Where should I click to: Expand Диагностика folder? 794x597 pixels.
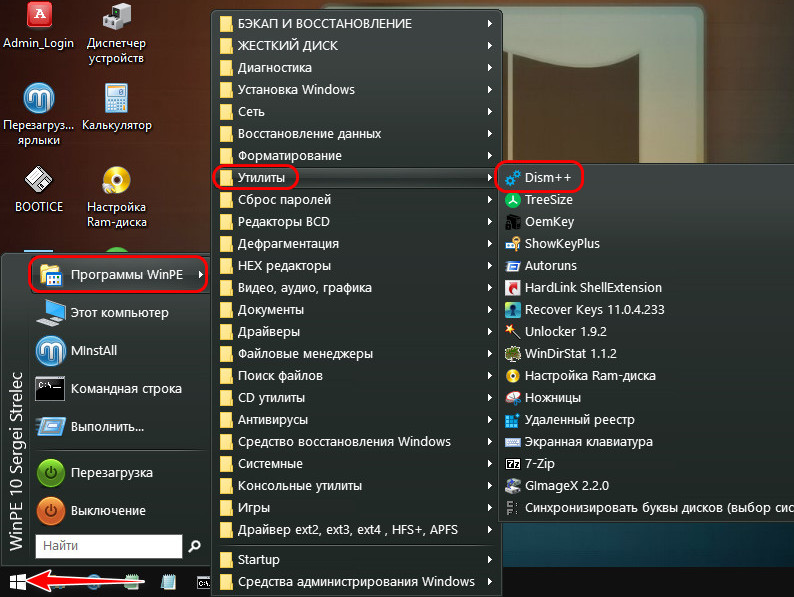357,67
